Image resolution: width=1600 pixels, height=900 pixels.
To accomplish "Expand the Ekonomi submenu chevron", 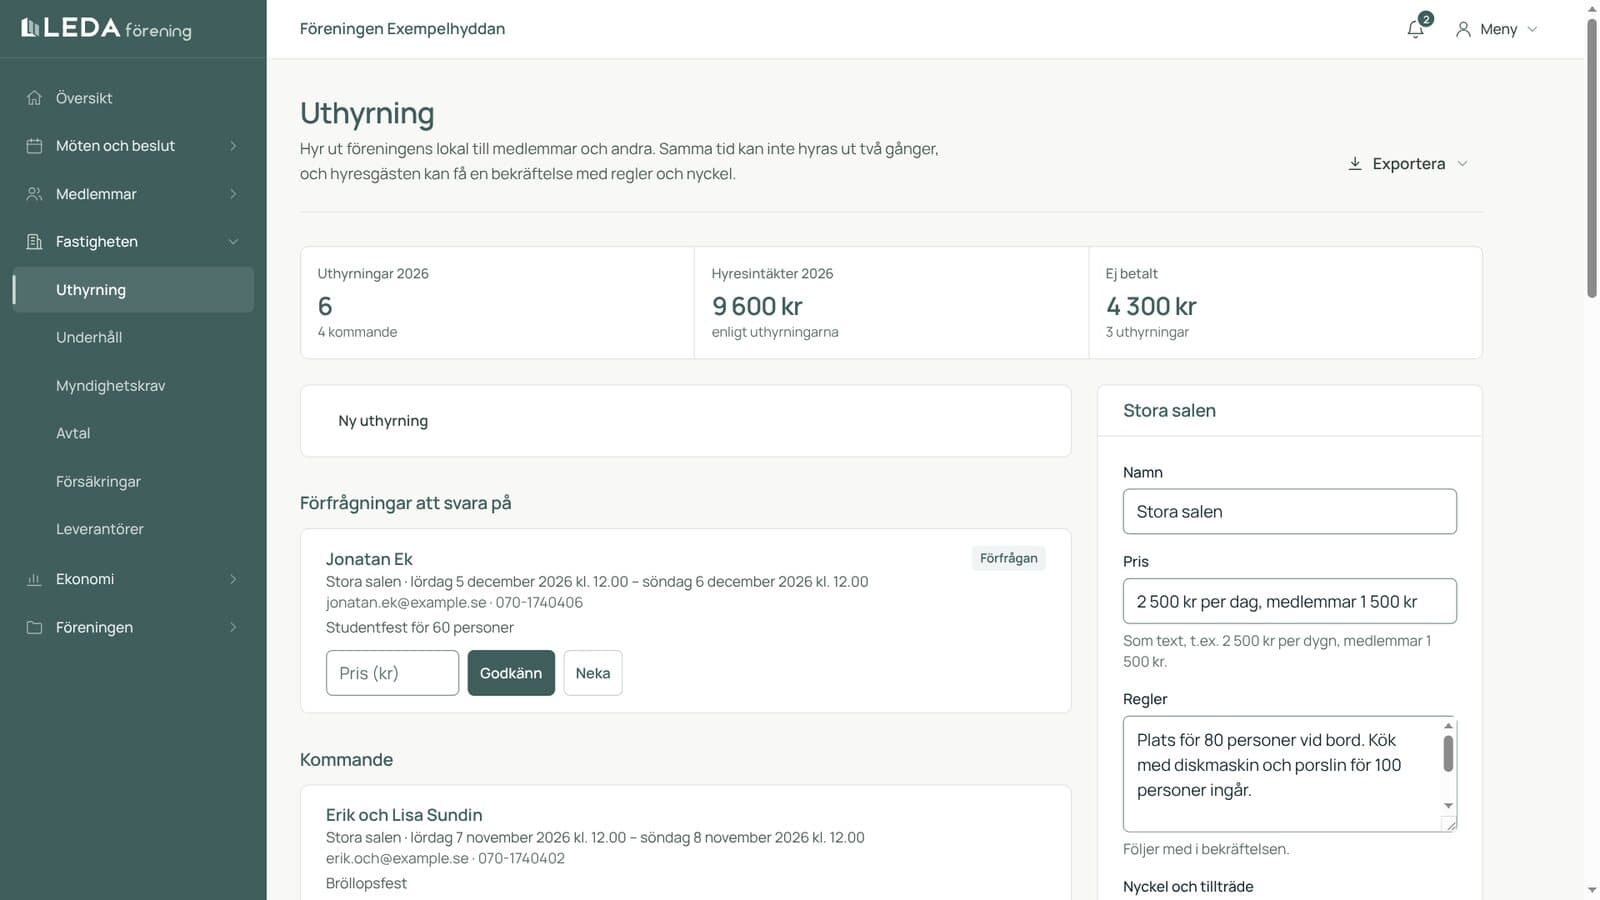I will click(233, 579).
